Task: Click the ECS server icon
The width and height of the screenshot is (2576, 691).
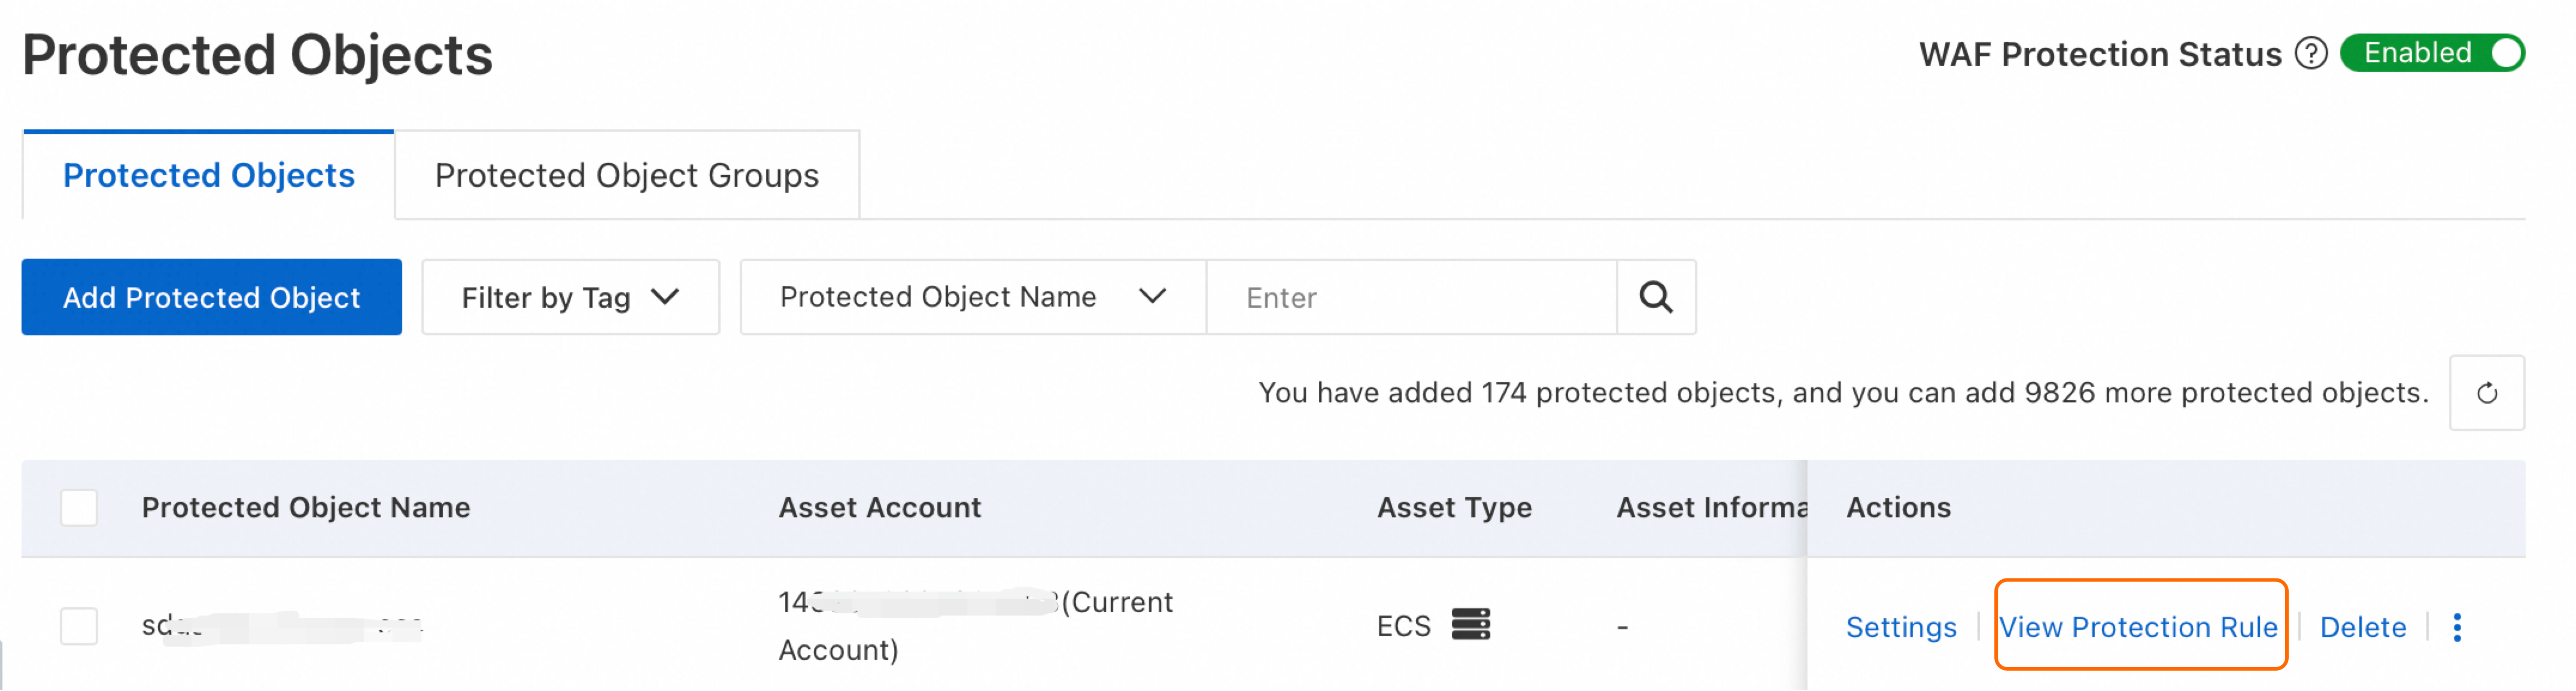Action: [1470, 625]
